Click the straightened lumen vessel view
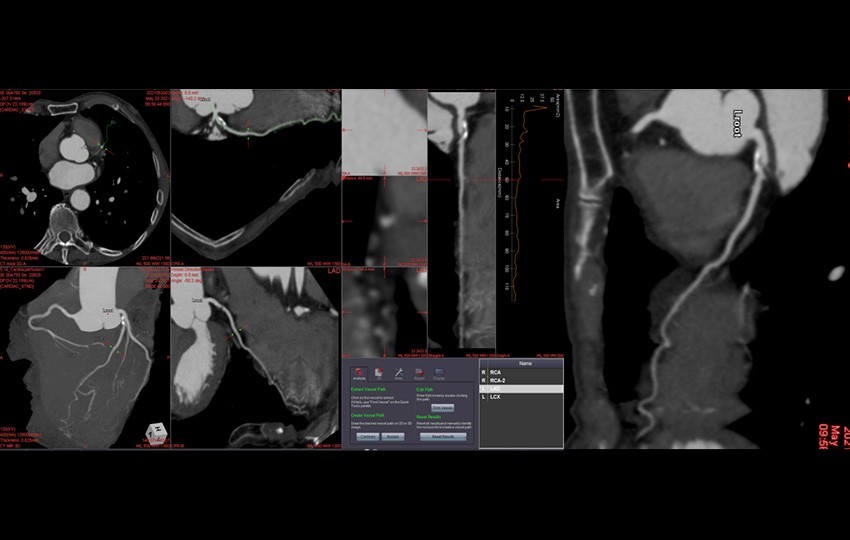 [x=461, y=220]
